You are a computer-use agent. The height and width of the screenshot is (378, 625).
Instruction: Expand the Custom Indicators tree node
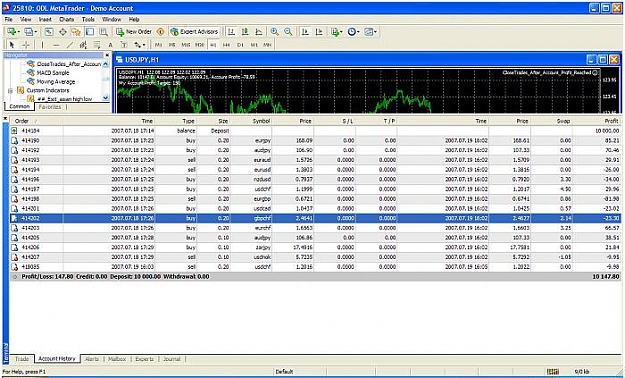10,91
